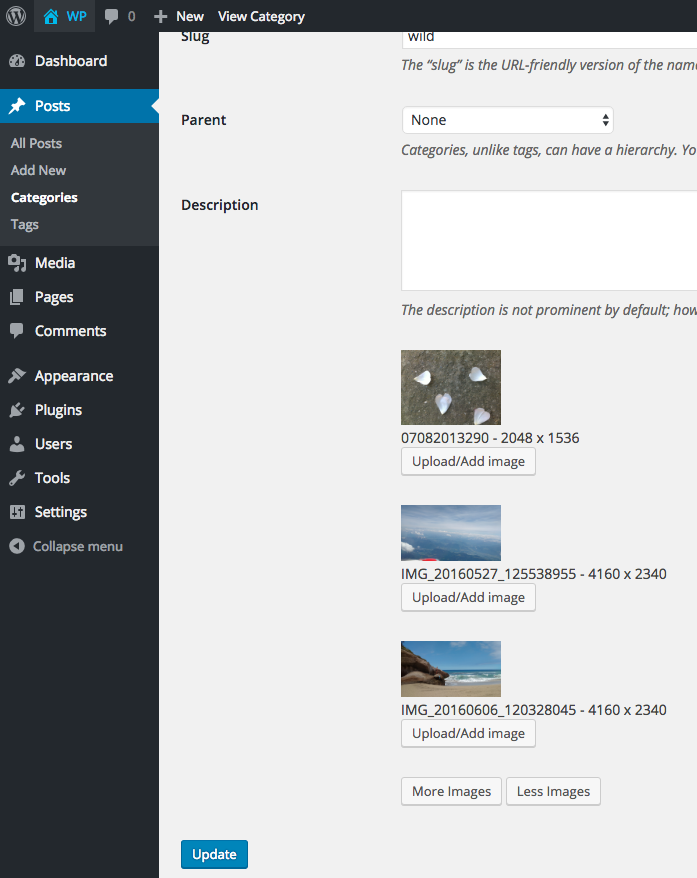Click the WordPress logo icon
The image size is (697, 878).
tap(16, 16)
